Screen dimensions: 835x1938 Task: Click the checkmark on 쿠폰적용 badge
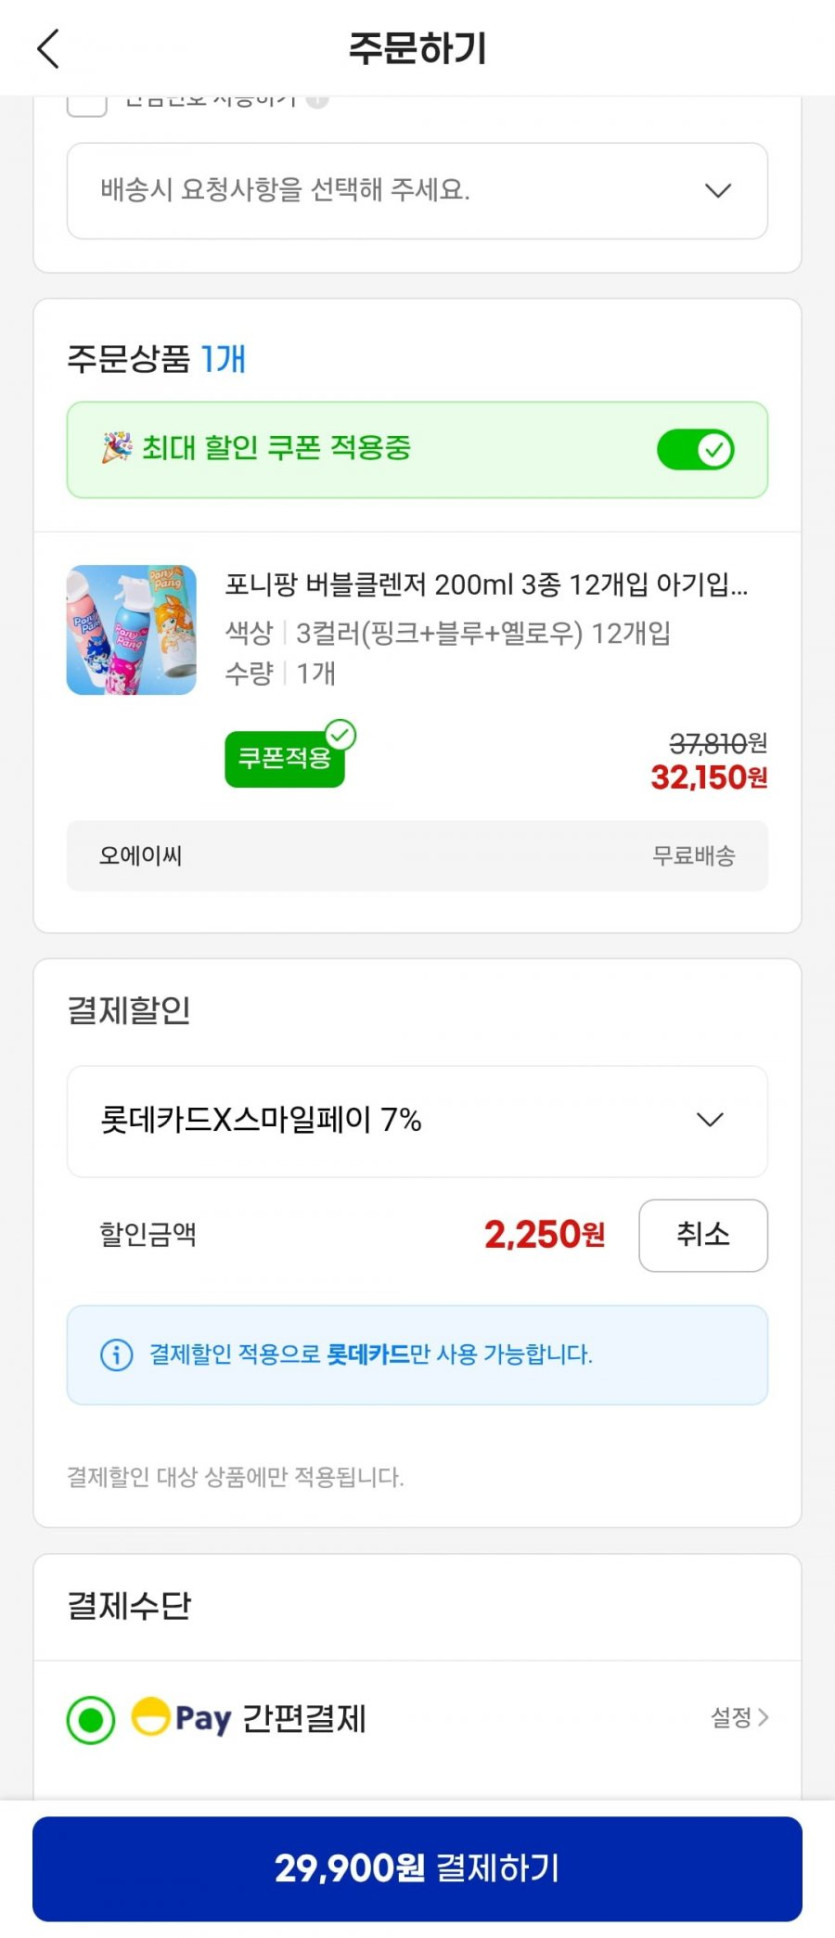[340, 736]
